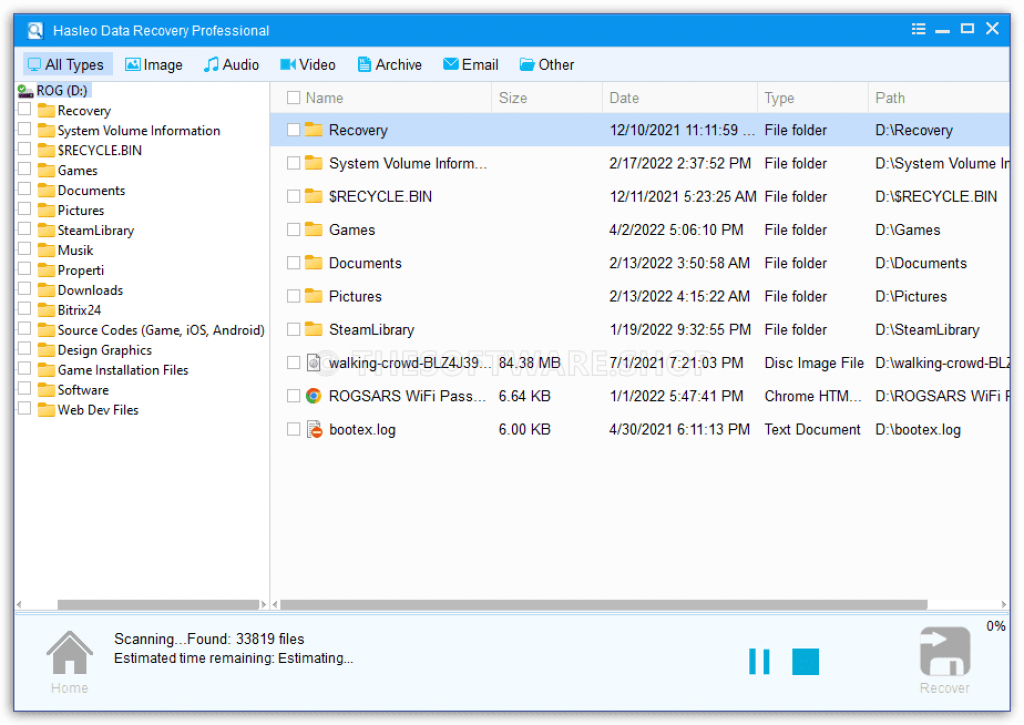Check the walking-crowd file checkbox

pos(294,362)
